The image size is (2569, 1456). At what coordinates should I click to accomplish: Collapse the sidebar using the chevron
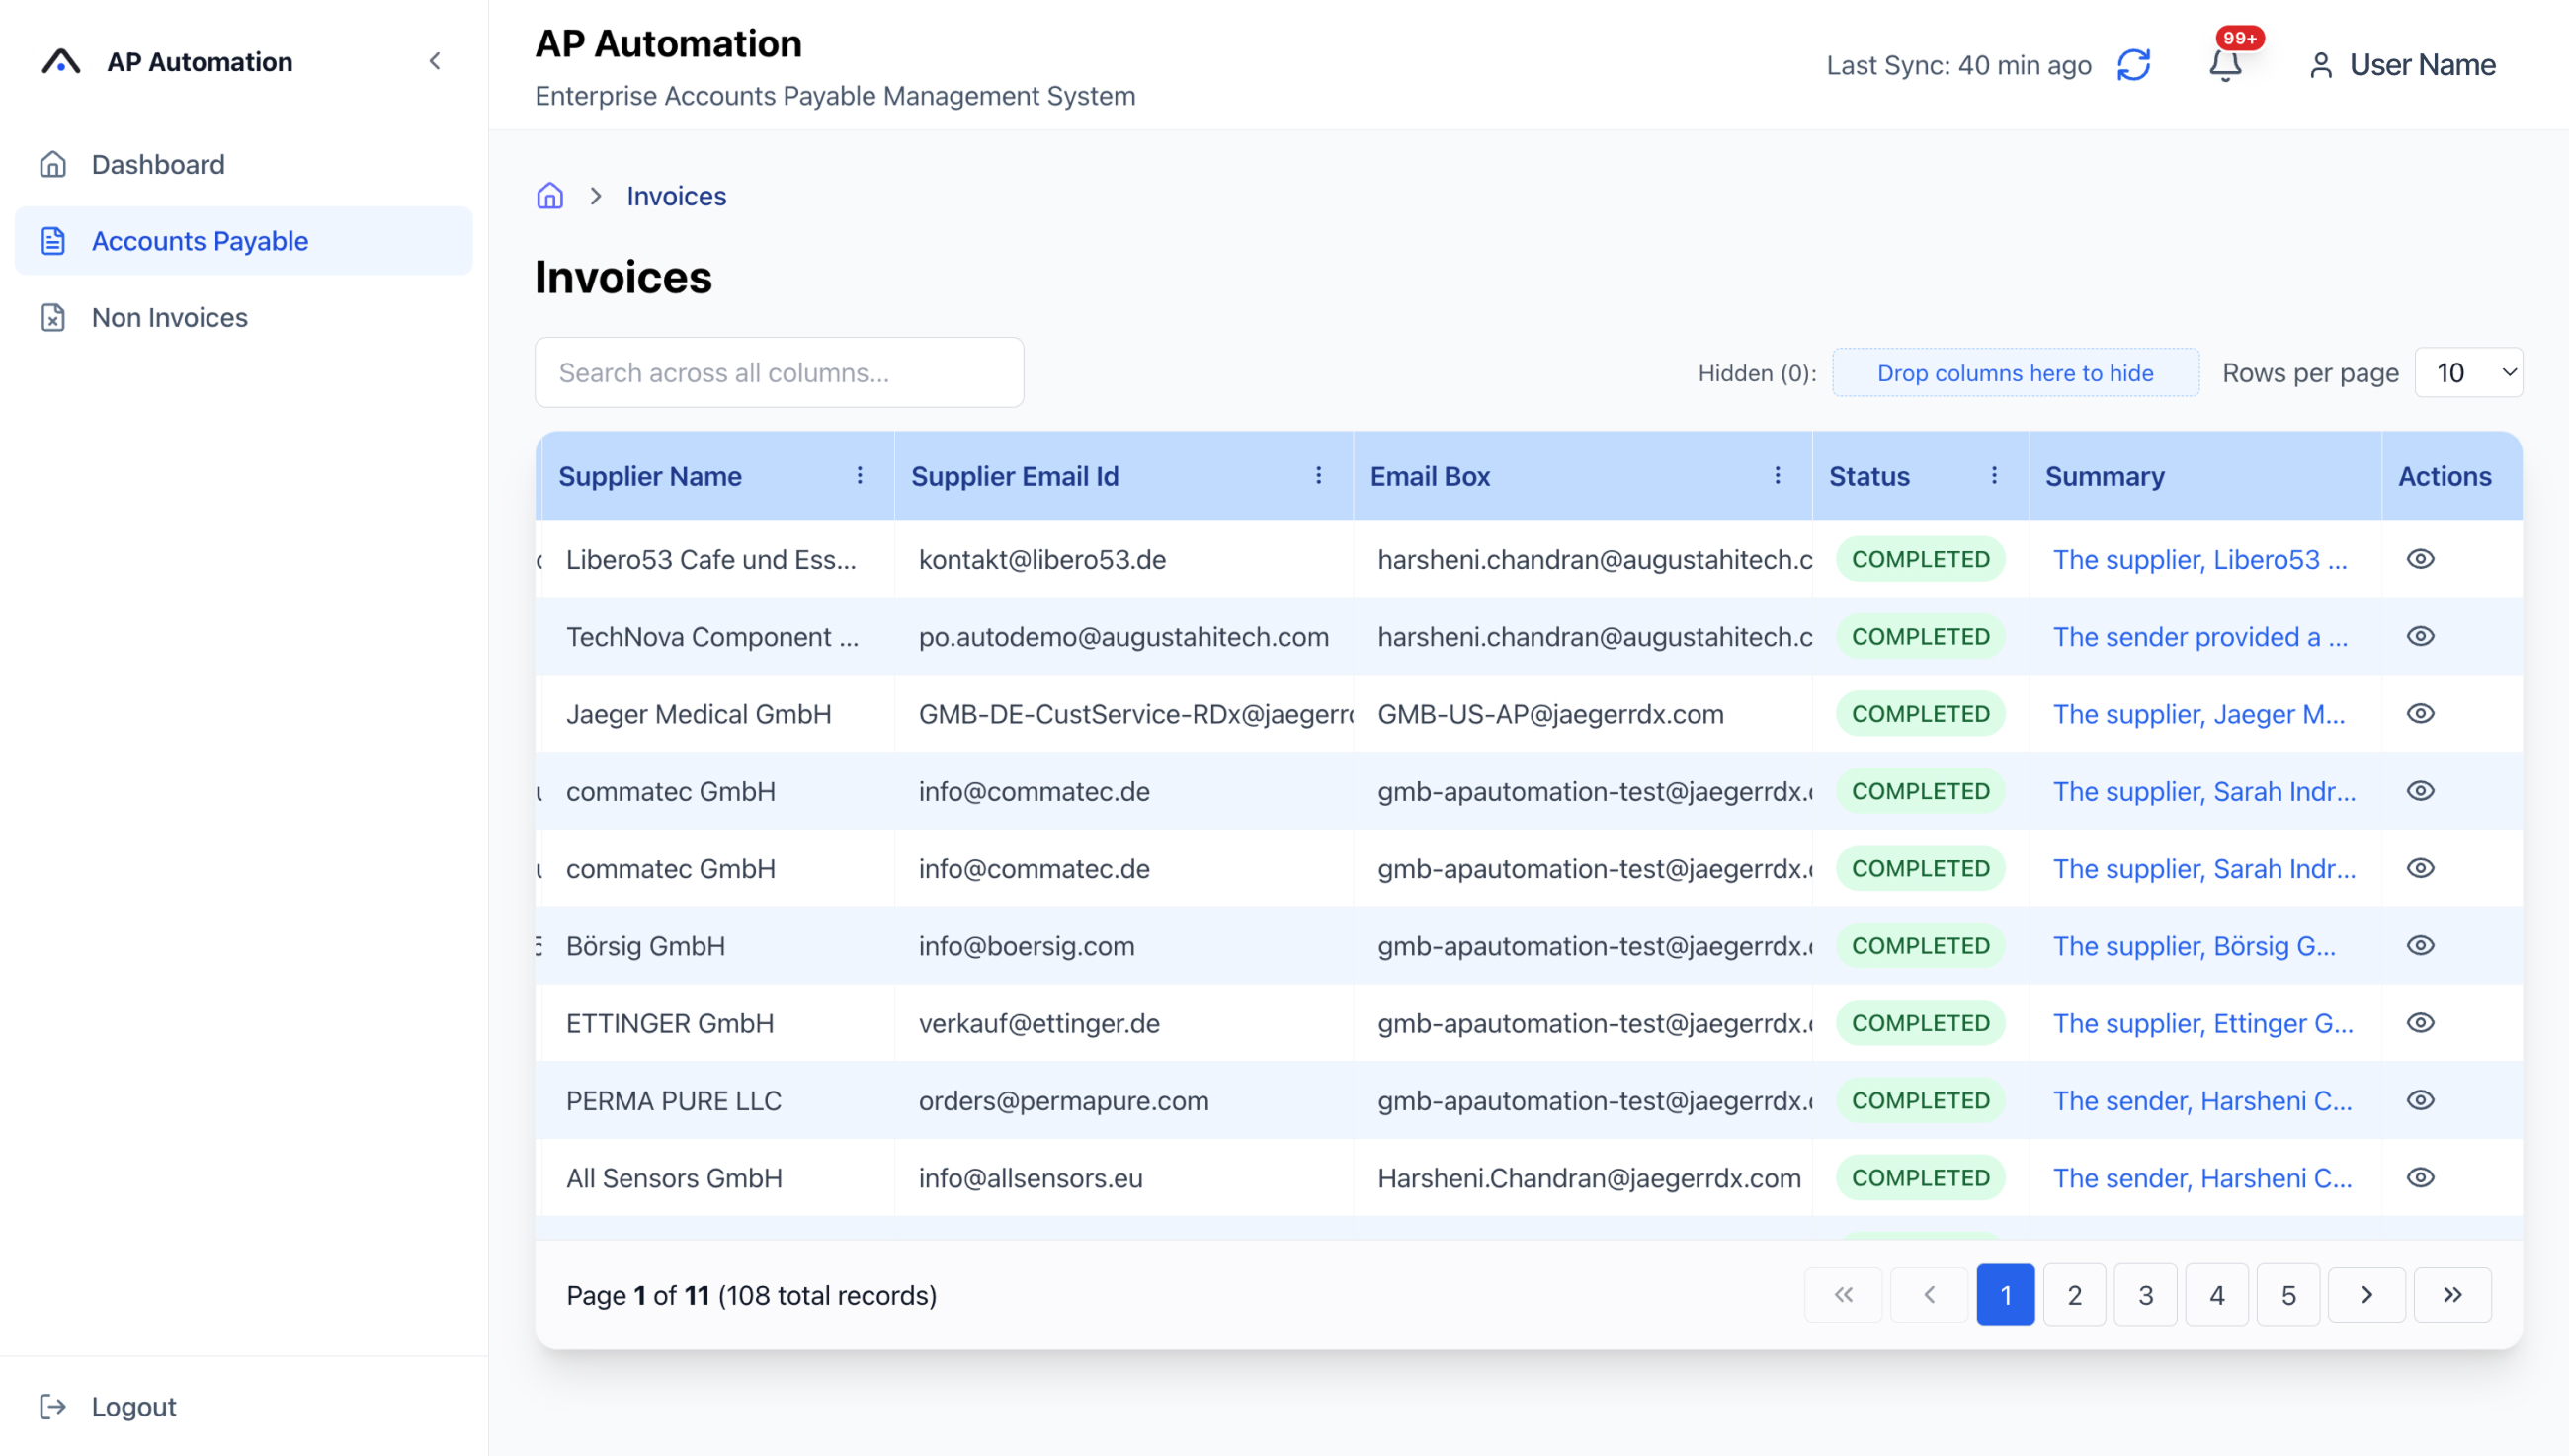click(x=435, y=61)
